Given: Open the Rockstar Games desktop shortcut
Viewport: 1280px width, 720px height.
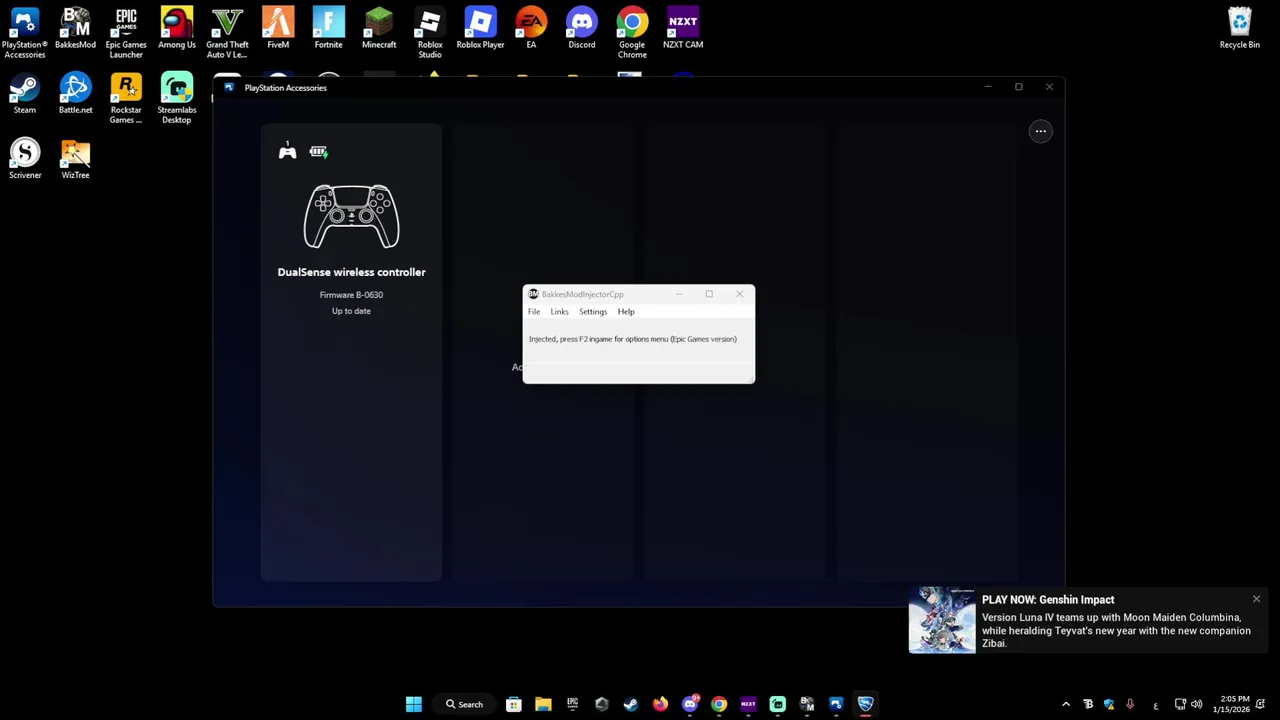Looking at the screenshot, I should (x=126, y=98).
